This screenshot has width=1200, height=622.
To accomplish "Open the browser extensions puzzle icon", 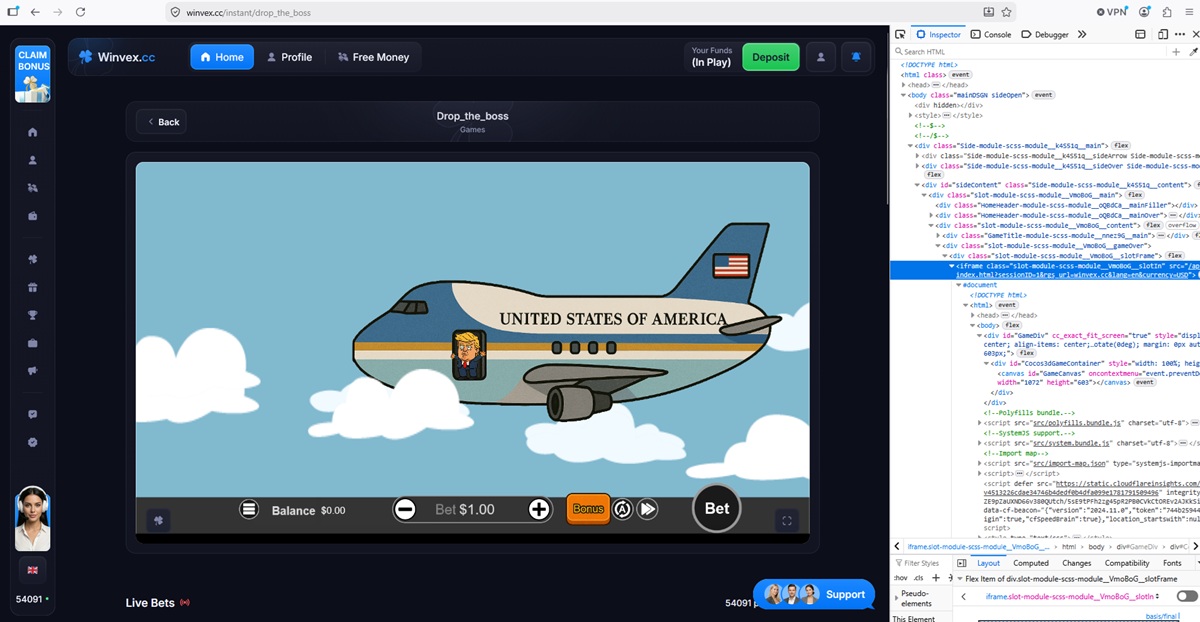I will [1166, 12].
